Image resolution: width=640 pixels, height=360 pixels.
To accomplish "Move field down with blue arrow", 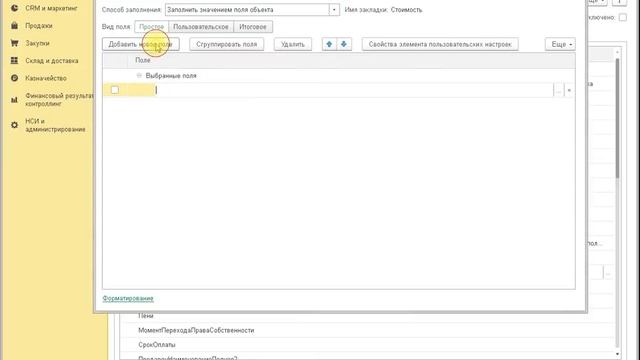I will [344, 44].
